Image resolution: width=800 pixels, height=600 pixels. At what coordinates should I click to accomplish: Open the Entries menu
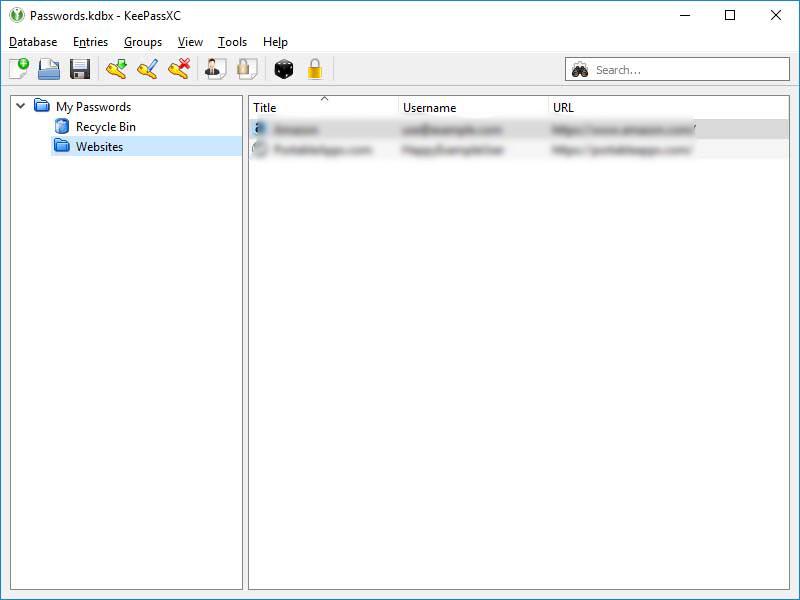tap(90, 42)
